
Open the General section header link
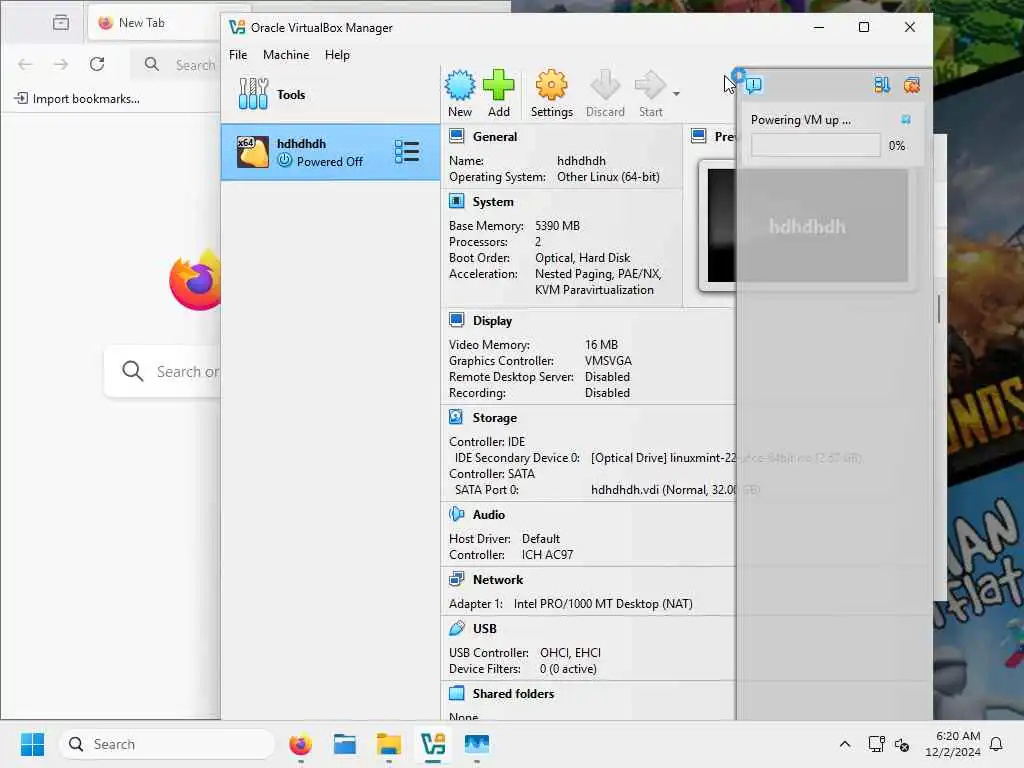[494, 136]
